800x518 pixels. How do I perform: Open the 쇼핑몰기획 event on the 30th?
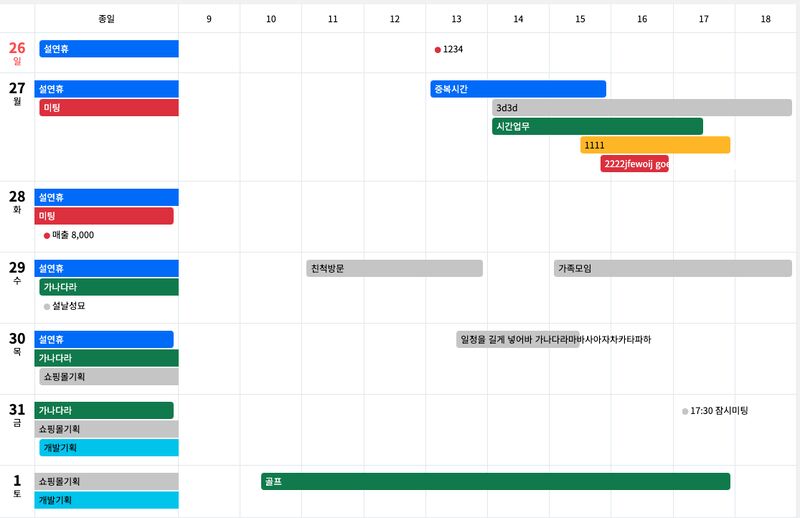[109, 377]
